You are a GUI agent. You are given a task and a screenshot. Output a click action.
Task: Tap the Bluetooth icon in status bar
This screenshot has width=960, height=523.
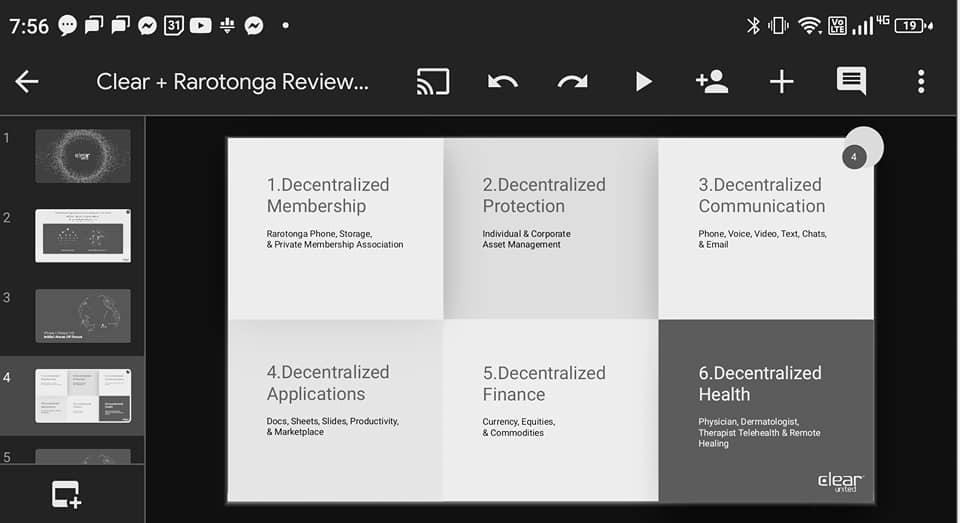click(753, 26)
